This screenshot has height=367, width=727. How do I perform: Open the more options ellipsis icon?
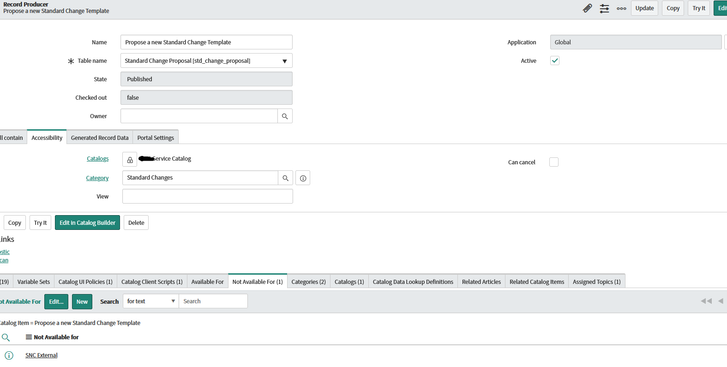click(621, 8)
